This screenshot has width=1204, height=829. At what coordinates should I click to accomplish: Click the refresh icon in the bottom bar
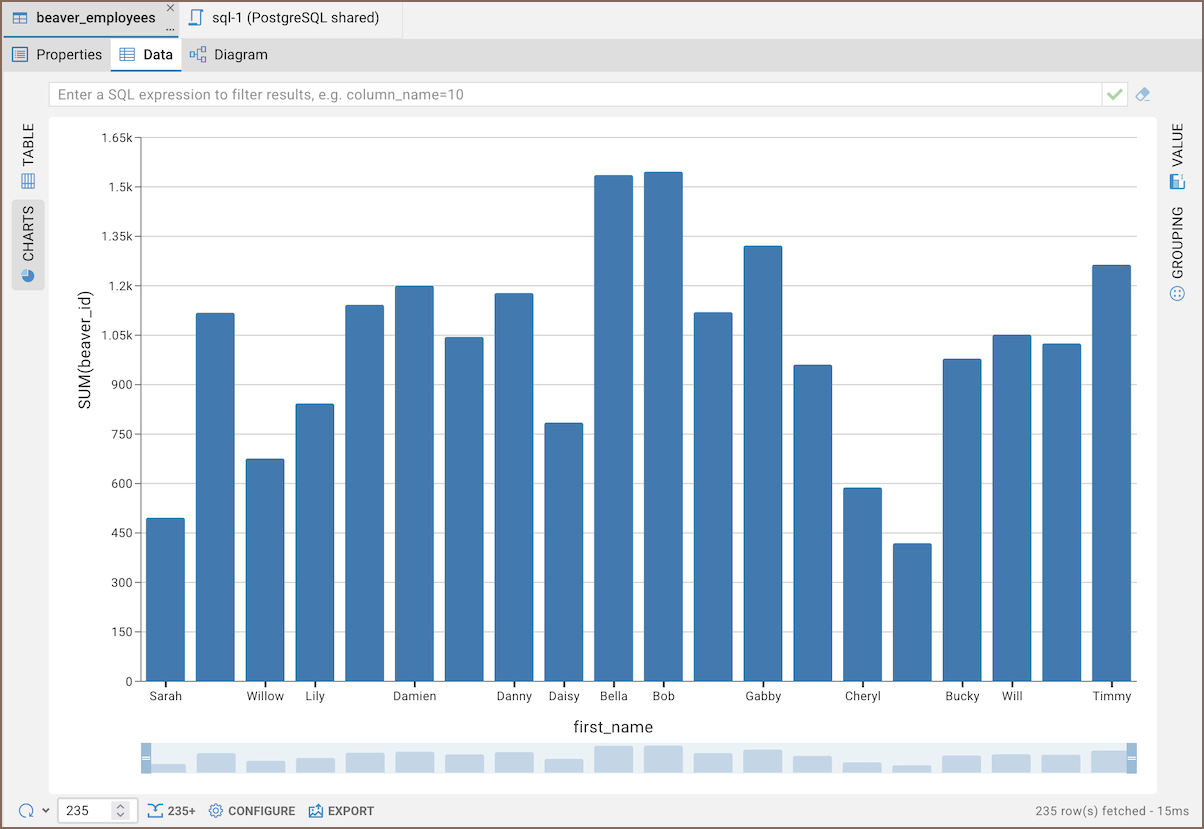pos(26,810)
